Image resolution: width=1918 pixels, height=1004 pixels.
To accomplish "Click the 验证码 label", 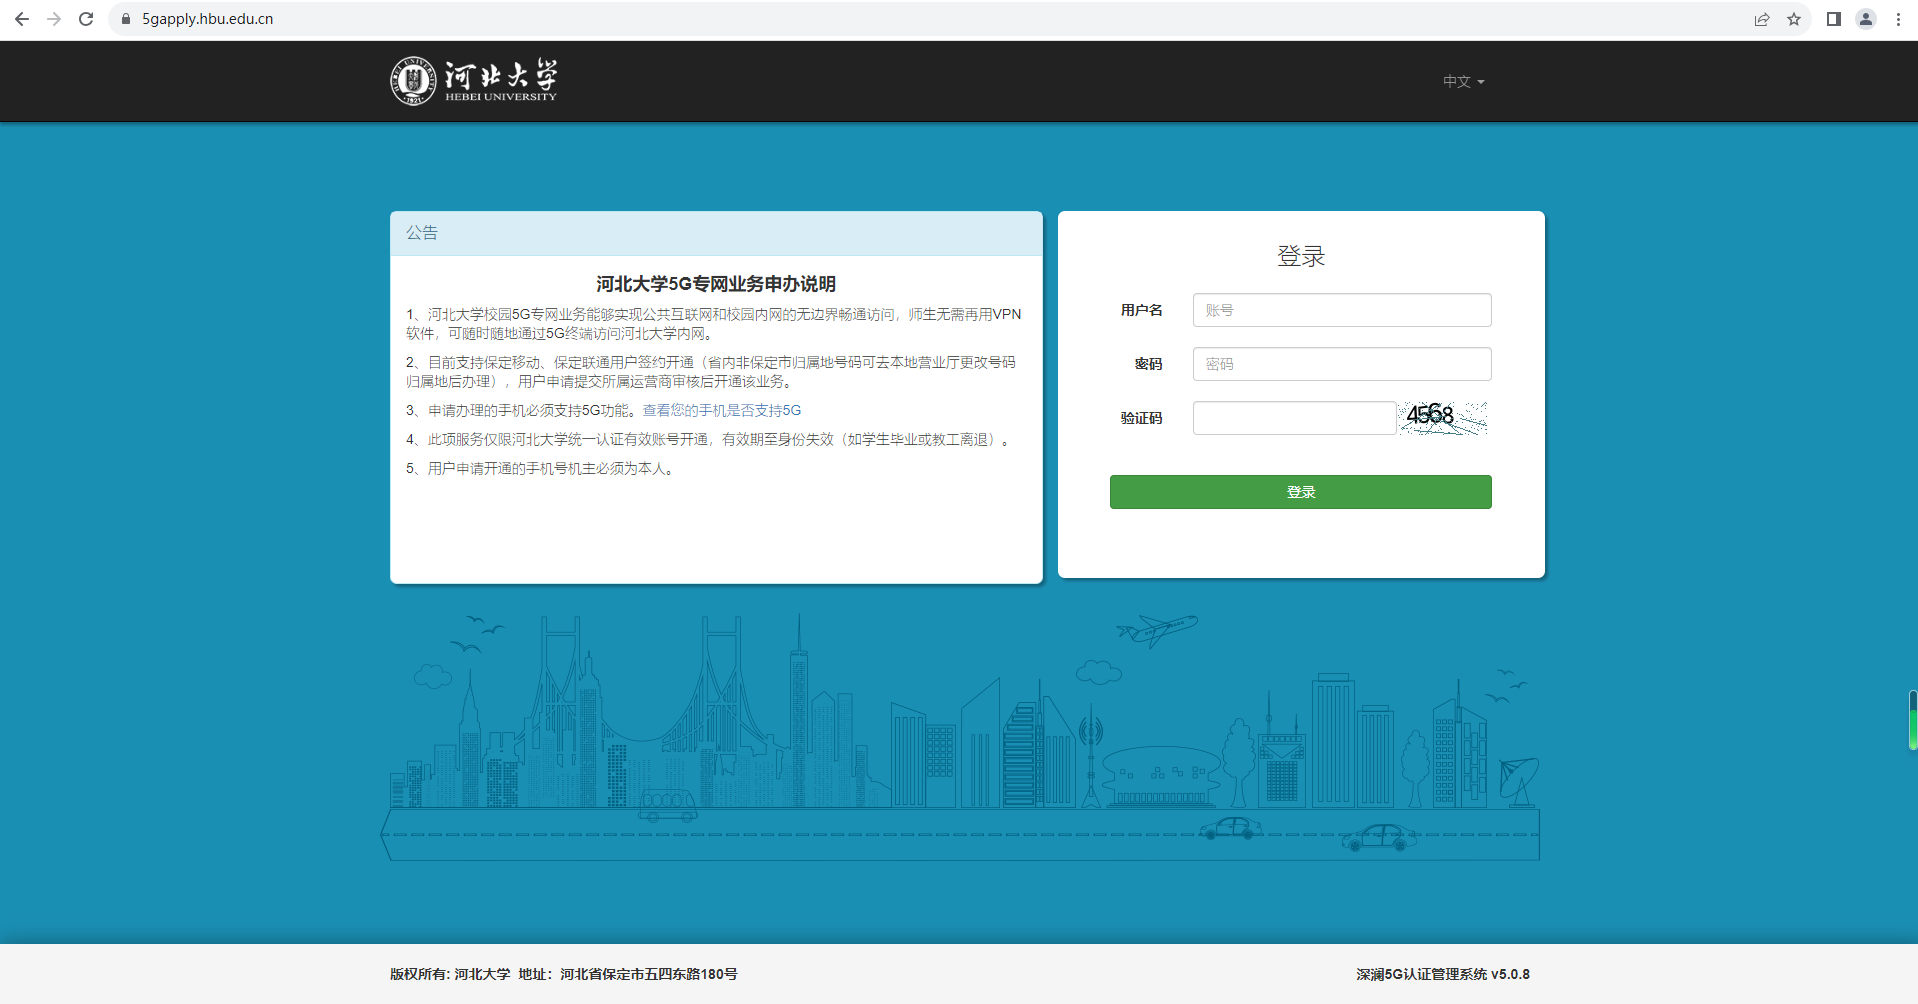I will [1141, 418].
